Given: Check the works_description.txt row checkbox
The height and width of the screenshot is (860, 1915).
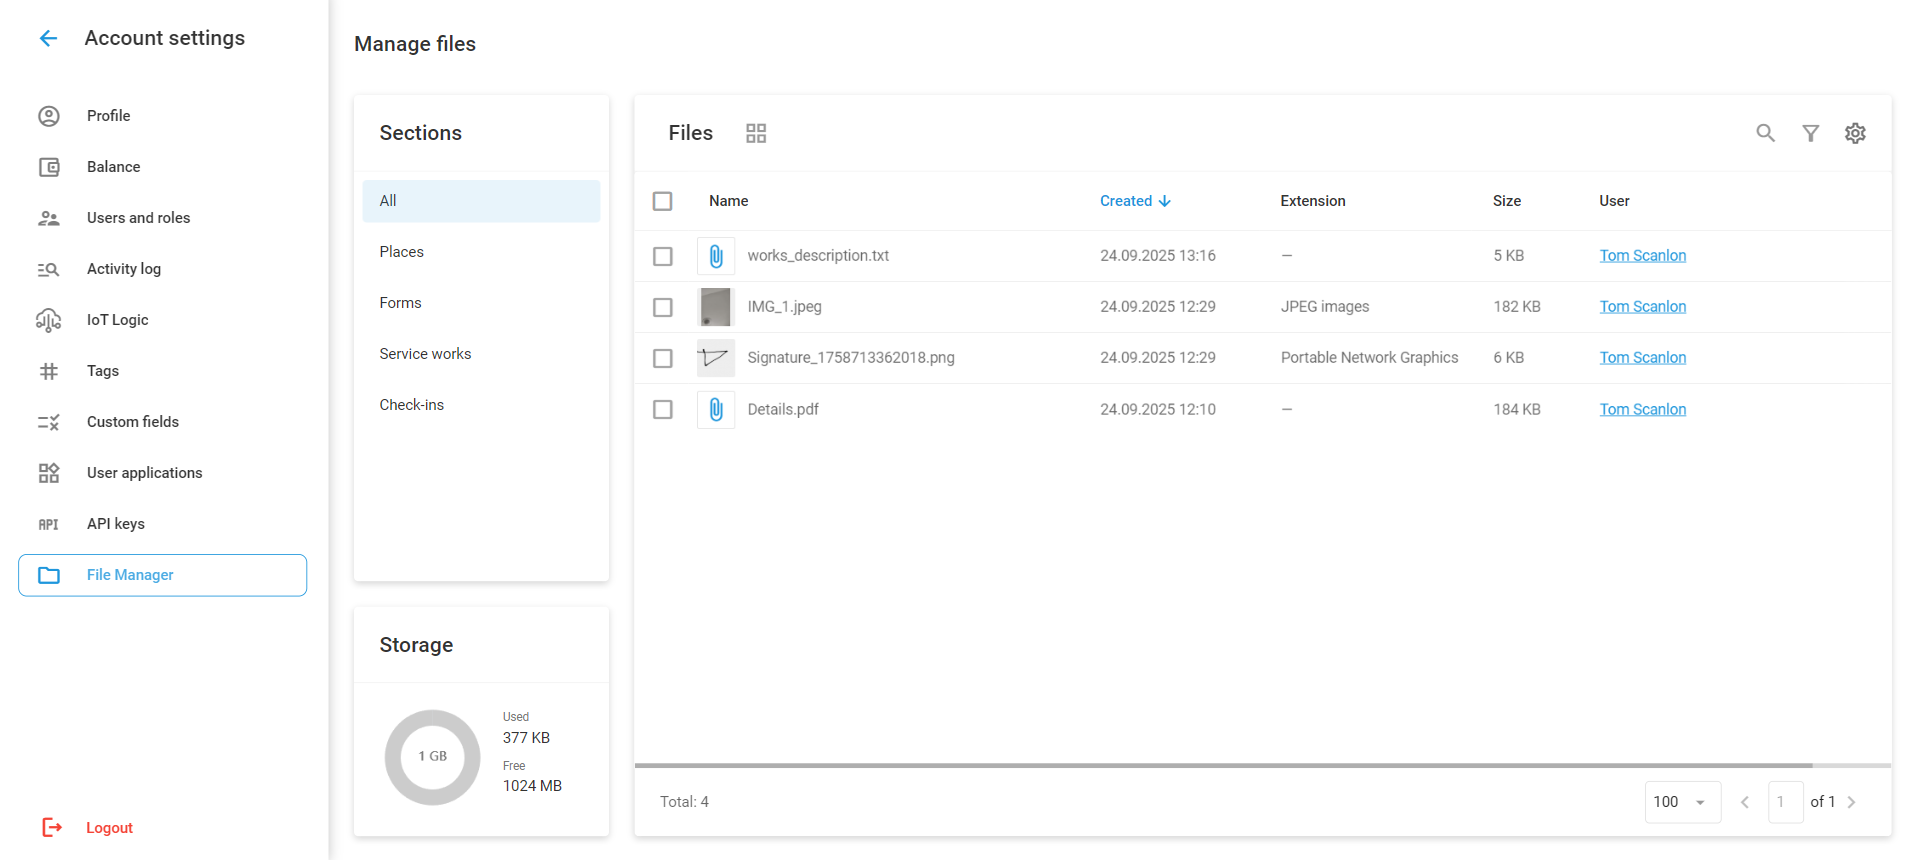Looking at the screenshot, I should coord(663,256).
